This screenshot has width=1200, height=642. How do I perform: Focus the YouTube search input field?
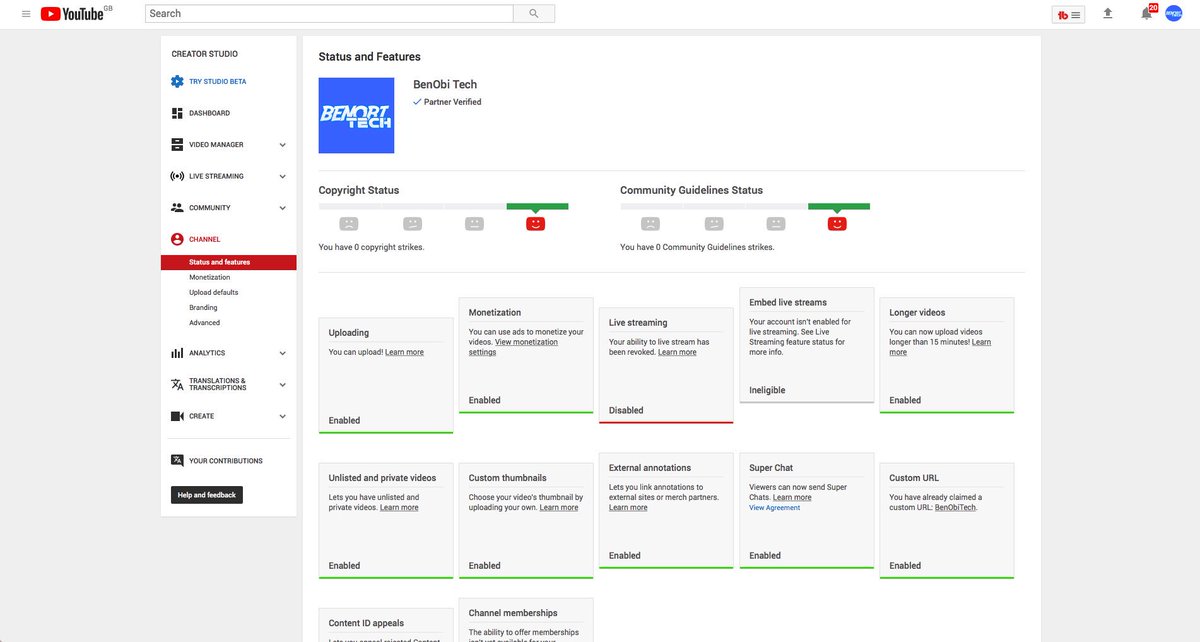click(x=329, y=14)
